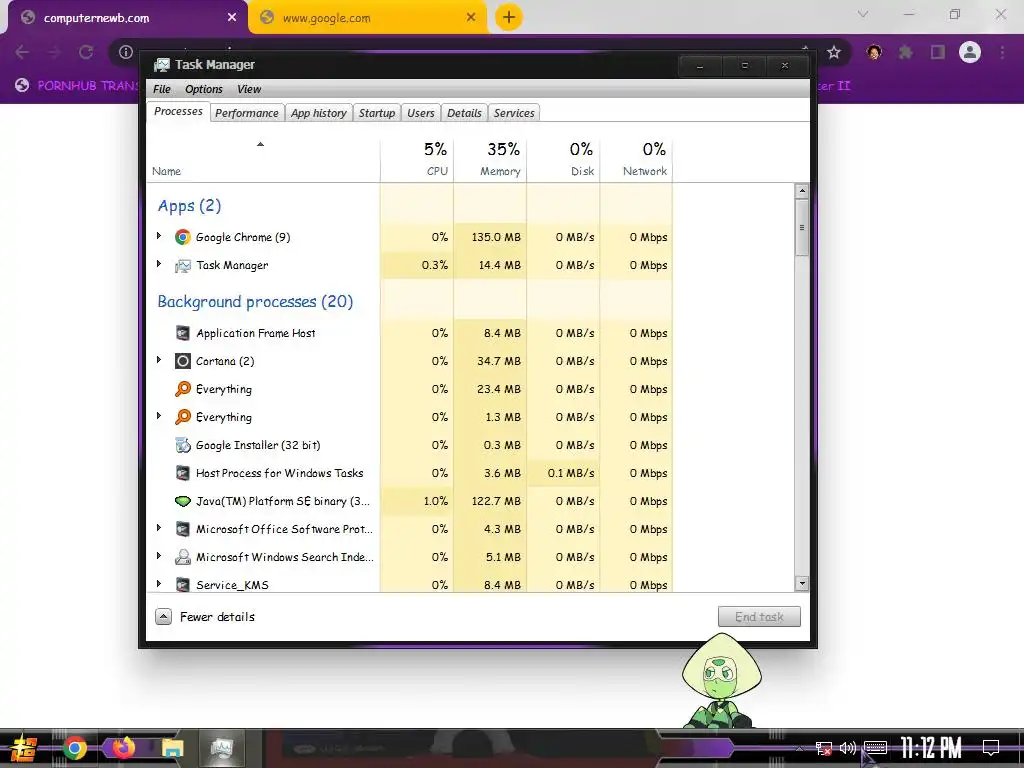Viewport: 1024px width, 768px height.
Task: Open a new Chrome tab with plus button
Action: (x=509, y=17)
